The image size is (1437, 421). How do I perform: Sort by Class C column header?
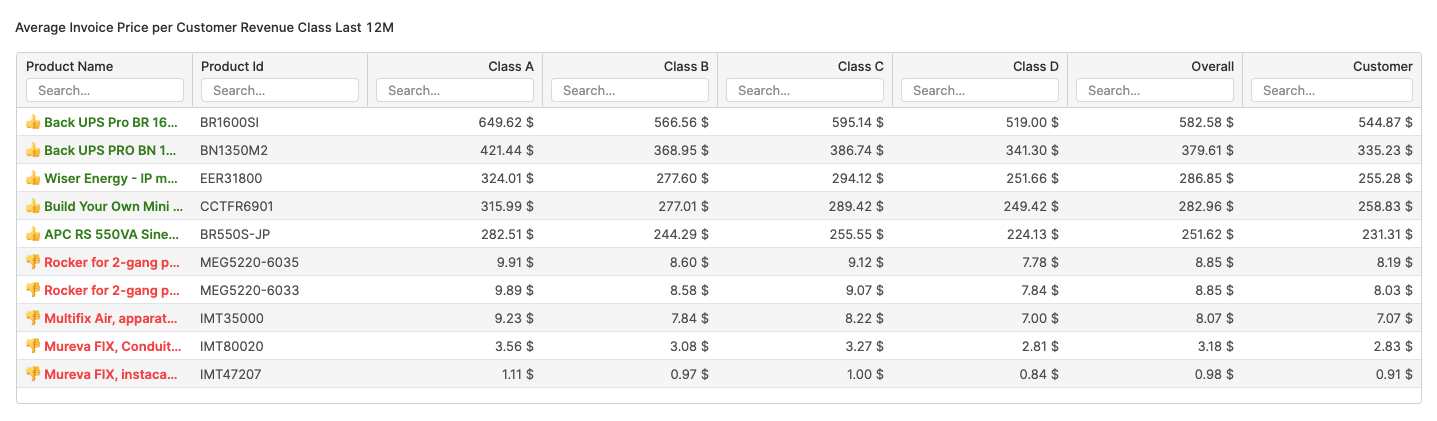[x=861, y=66]
